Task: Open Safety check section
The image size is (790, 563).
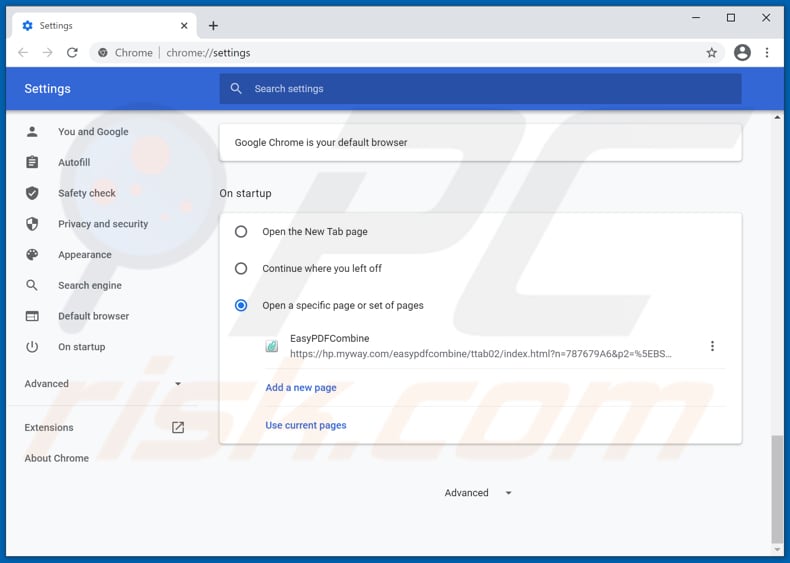Action: point(87,193)
